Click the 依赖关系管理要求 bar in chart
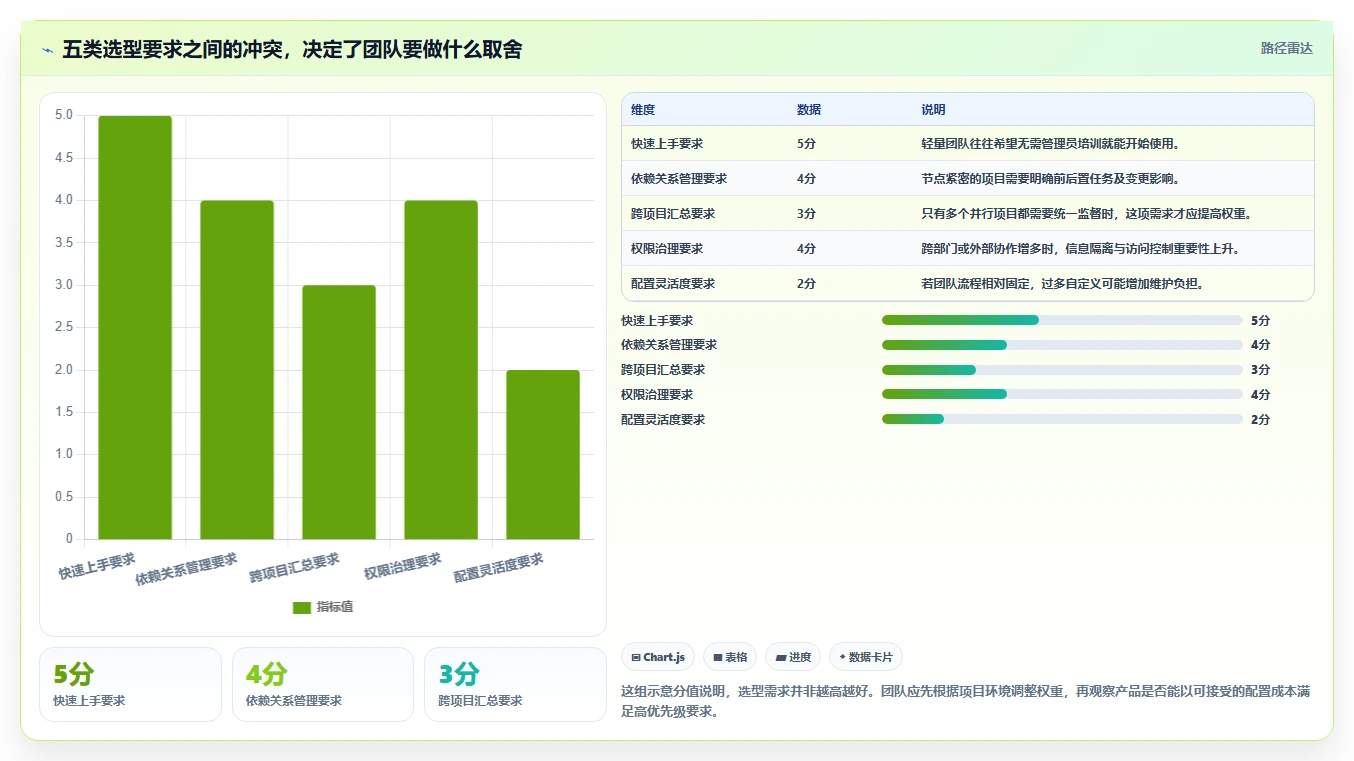Image resolution: width=1354 pixels, height=761 pixels. pos(237,370)
